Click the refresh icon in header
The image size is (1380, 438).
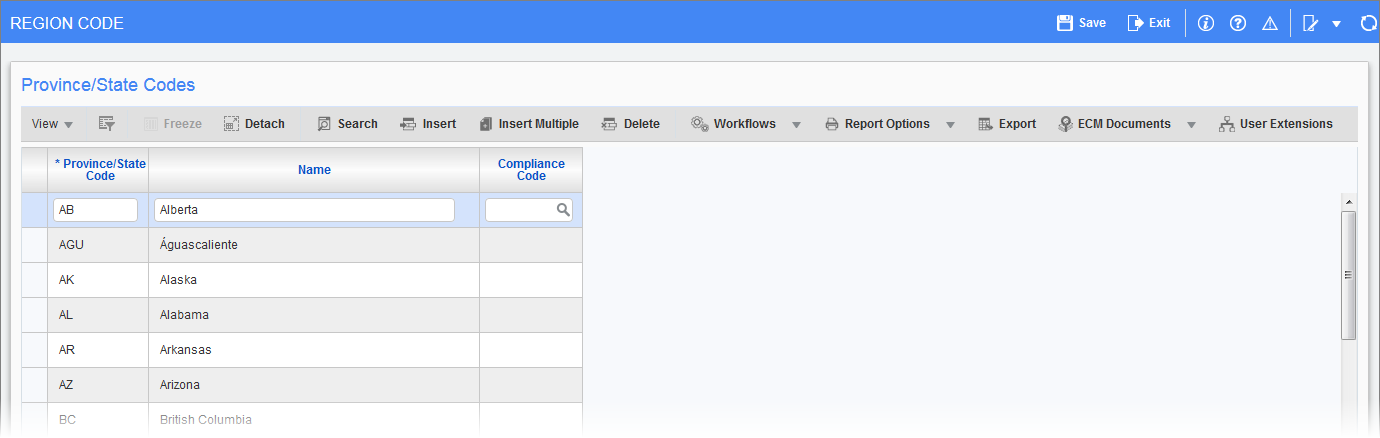[1369, 23]
